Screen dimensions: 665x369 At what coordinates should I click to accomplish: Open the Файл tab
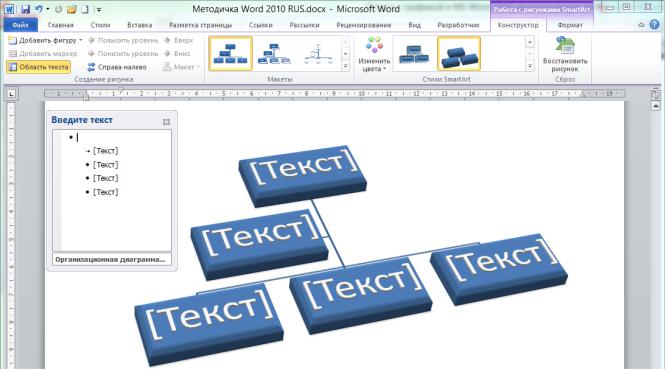tap(20, 25)
